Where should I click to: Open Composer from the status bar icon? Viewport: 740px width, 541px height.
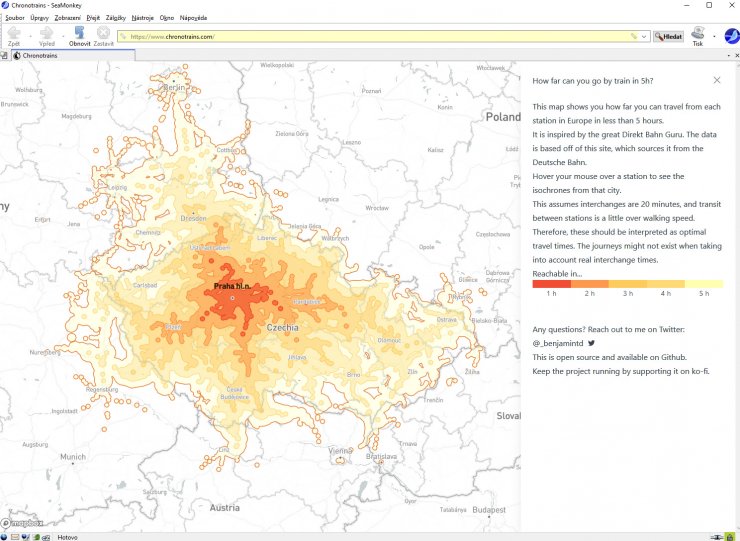(x=25, y=537)
